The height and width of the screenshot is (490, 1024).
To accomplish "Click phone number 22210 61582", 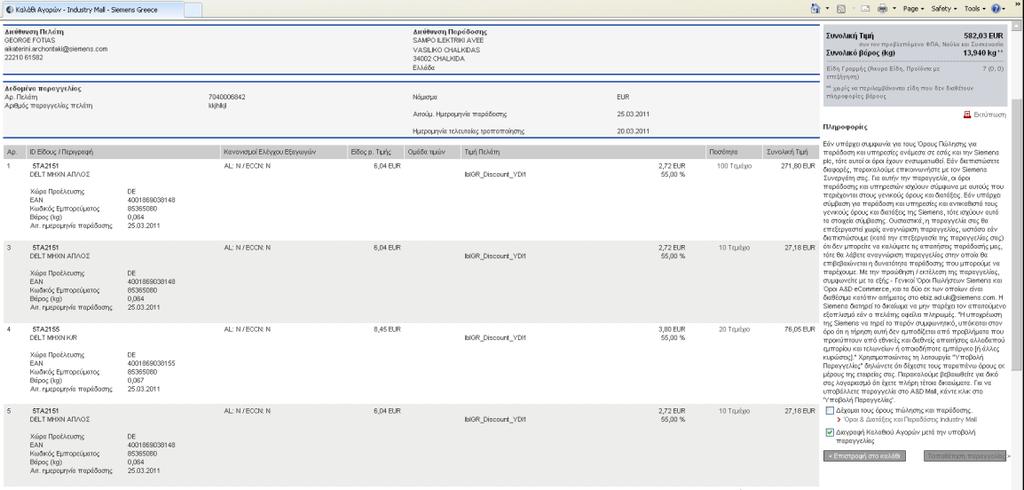I will coord(24,57).
